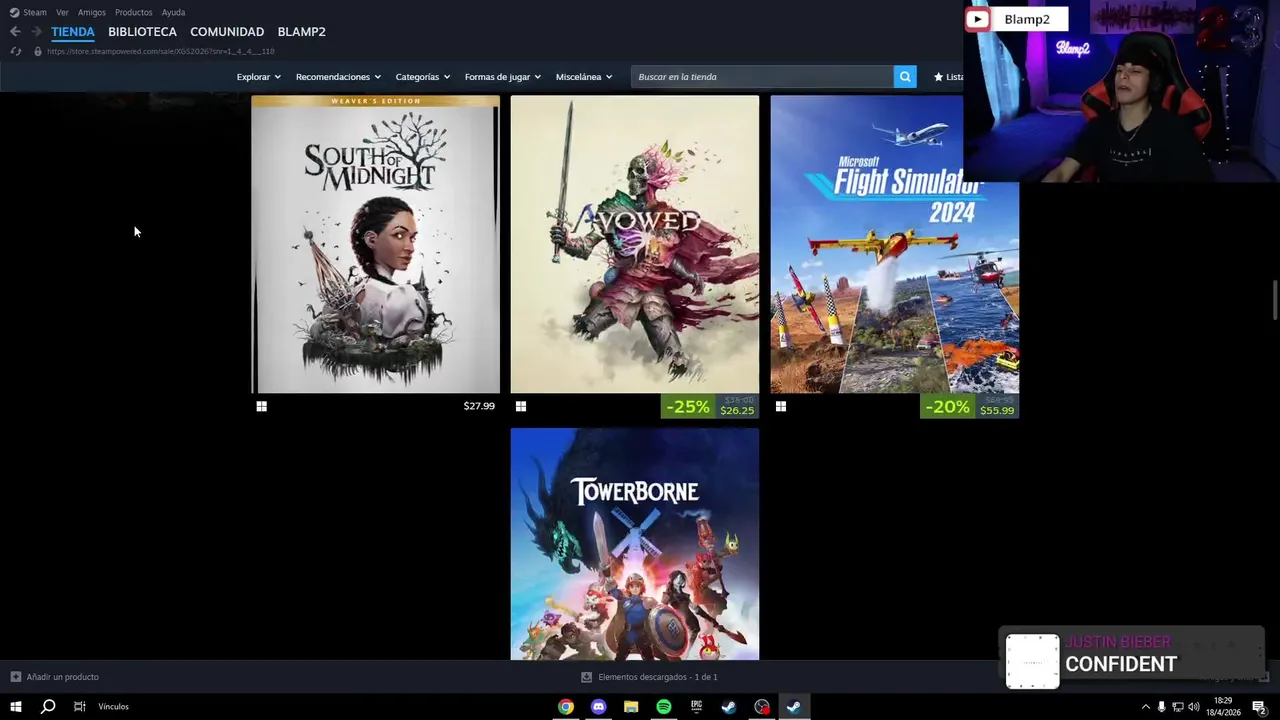Click the first Steam taskbar icon
Image resolution: width=1280 pixels, height=720 pixels.
[729, 707]
